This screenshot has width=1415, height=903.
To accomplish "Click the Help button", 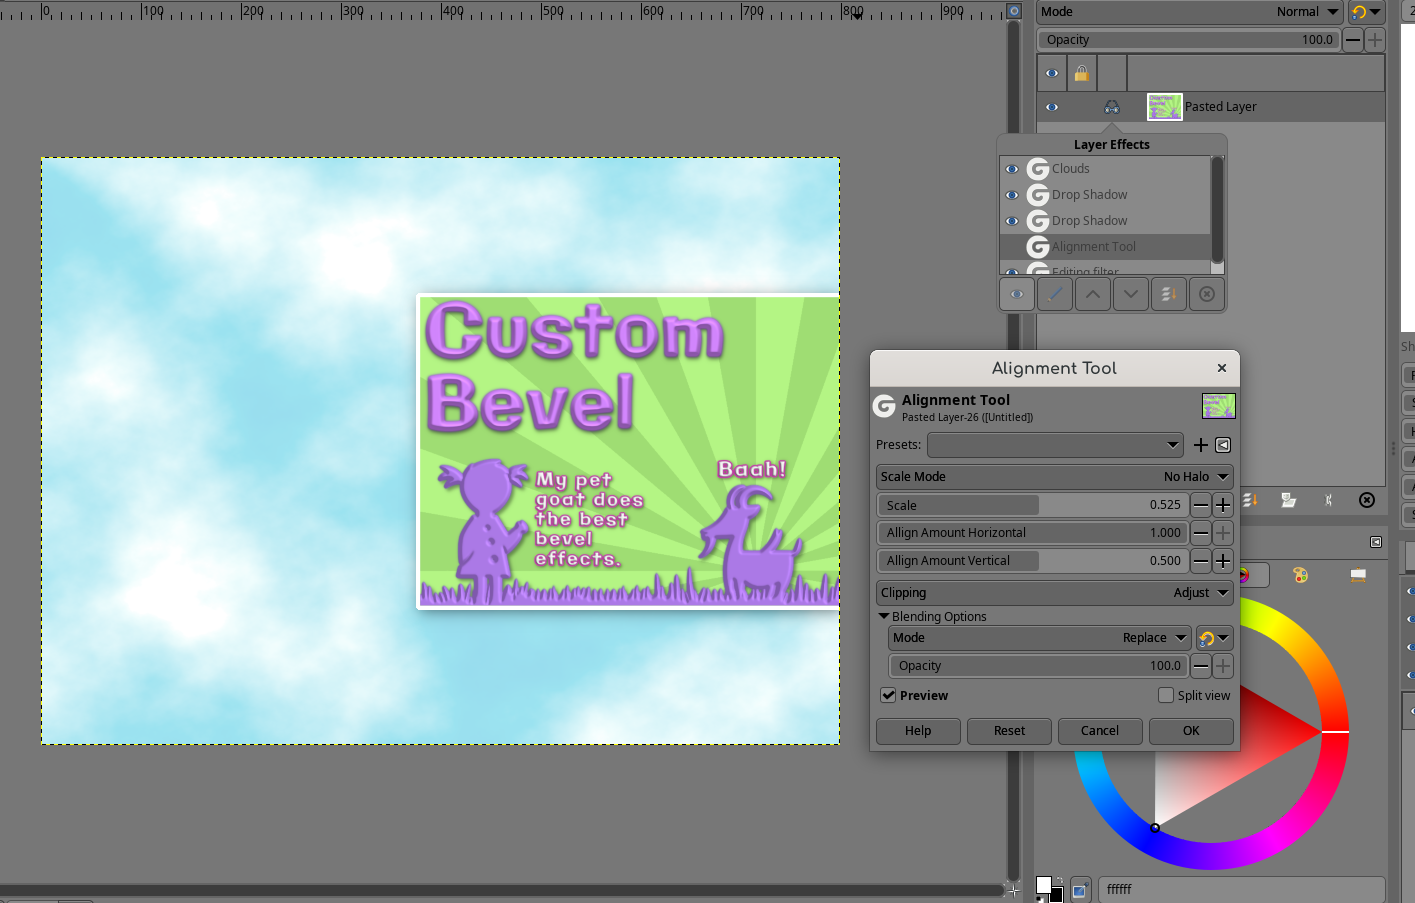I will click(x=918, y=731).
